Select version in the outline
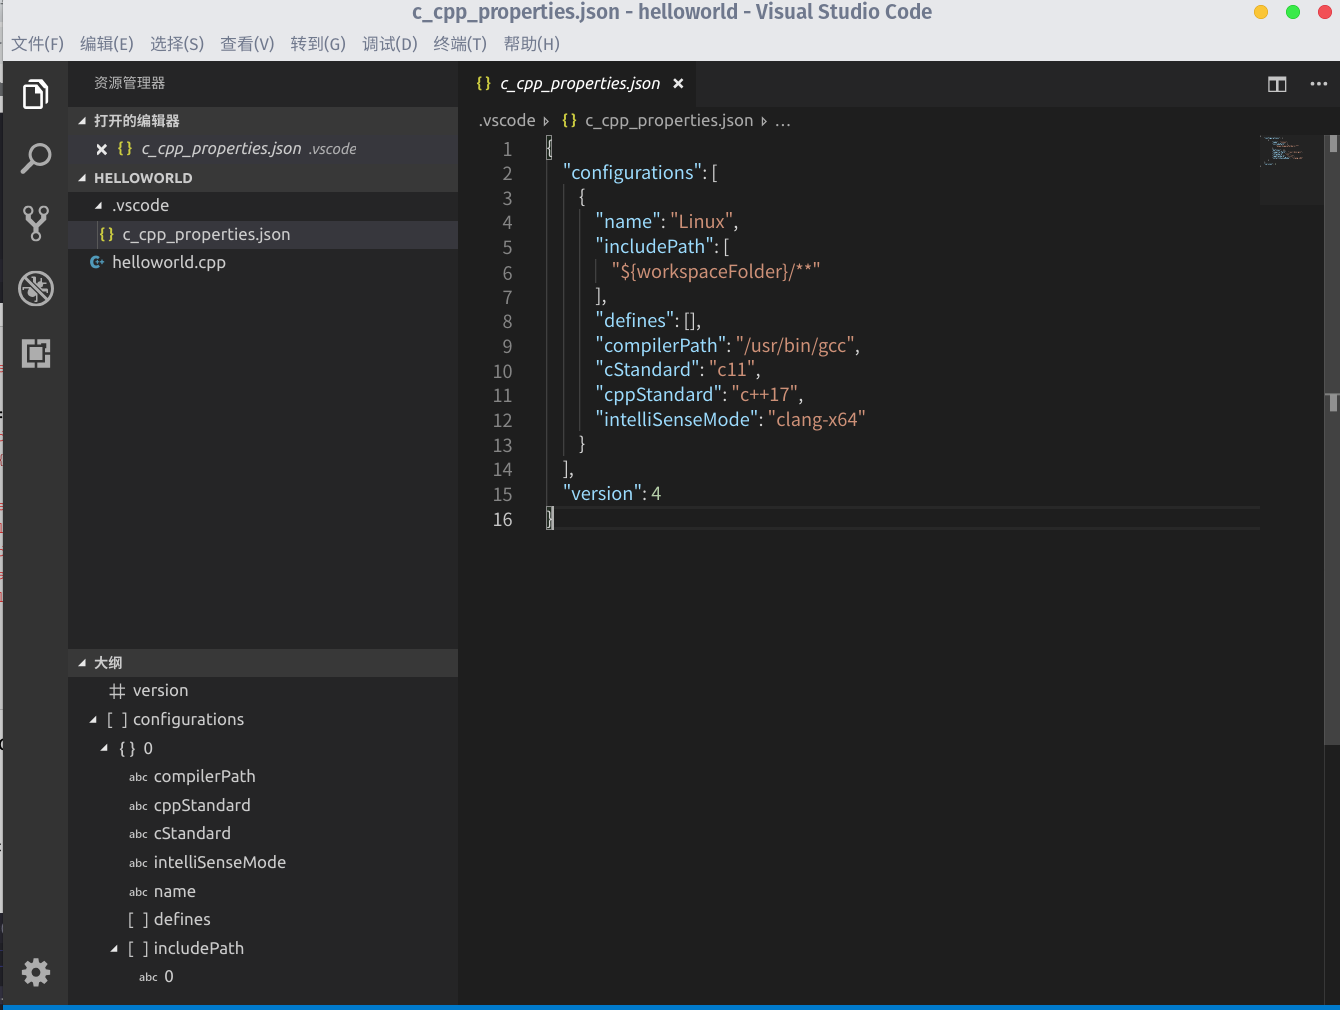 coord(263,691)
